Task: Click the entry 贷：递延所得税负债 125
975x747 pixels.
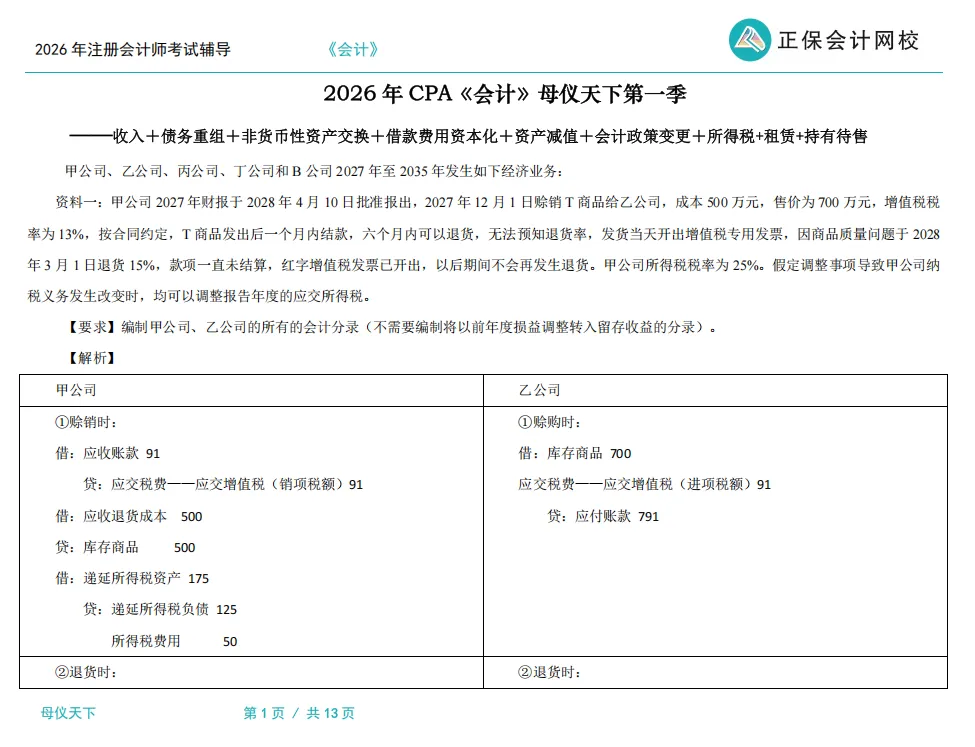Action: pos(160,610)
